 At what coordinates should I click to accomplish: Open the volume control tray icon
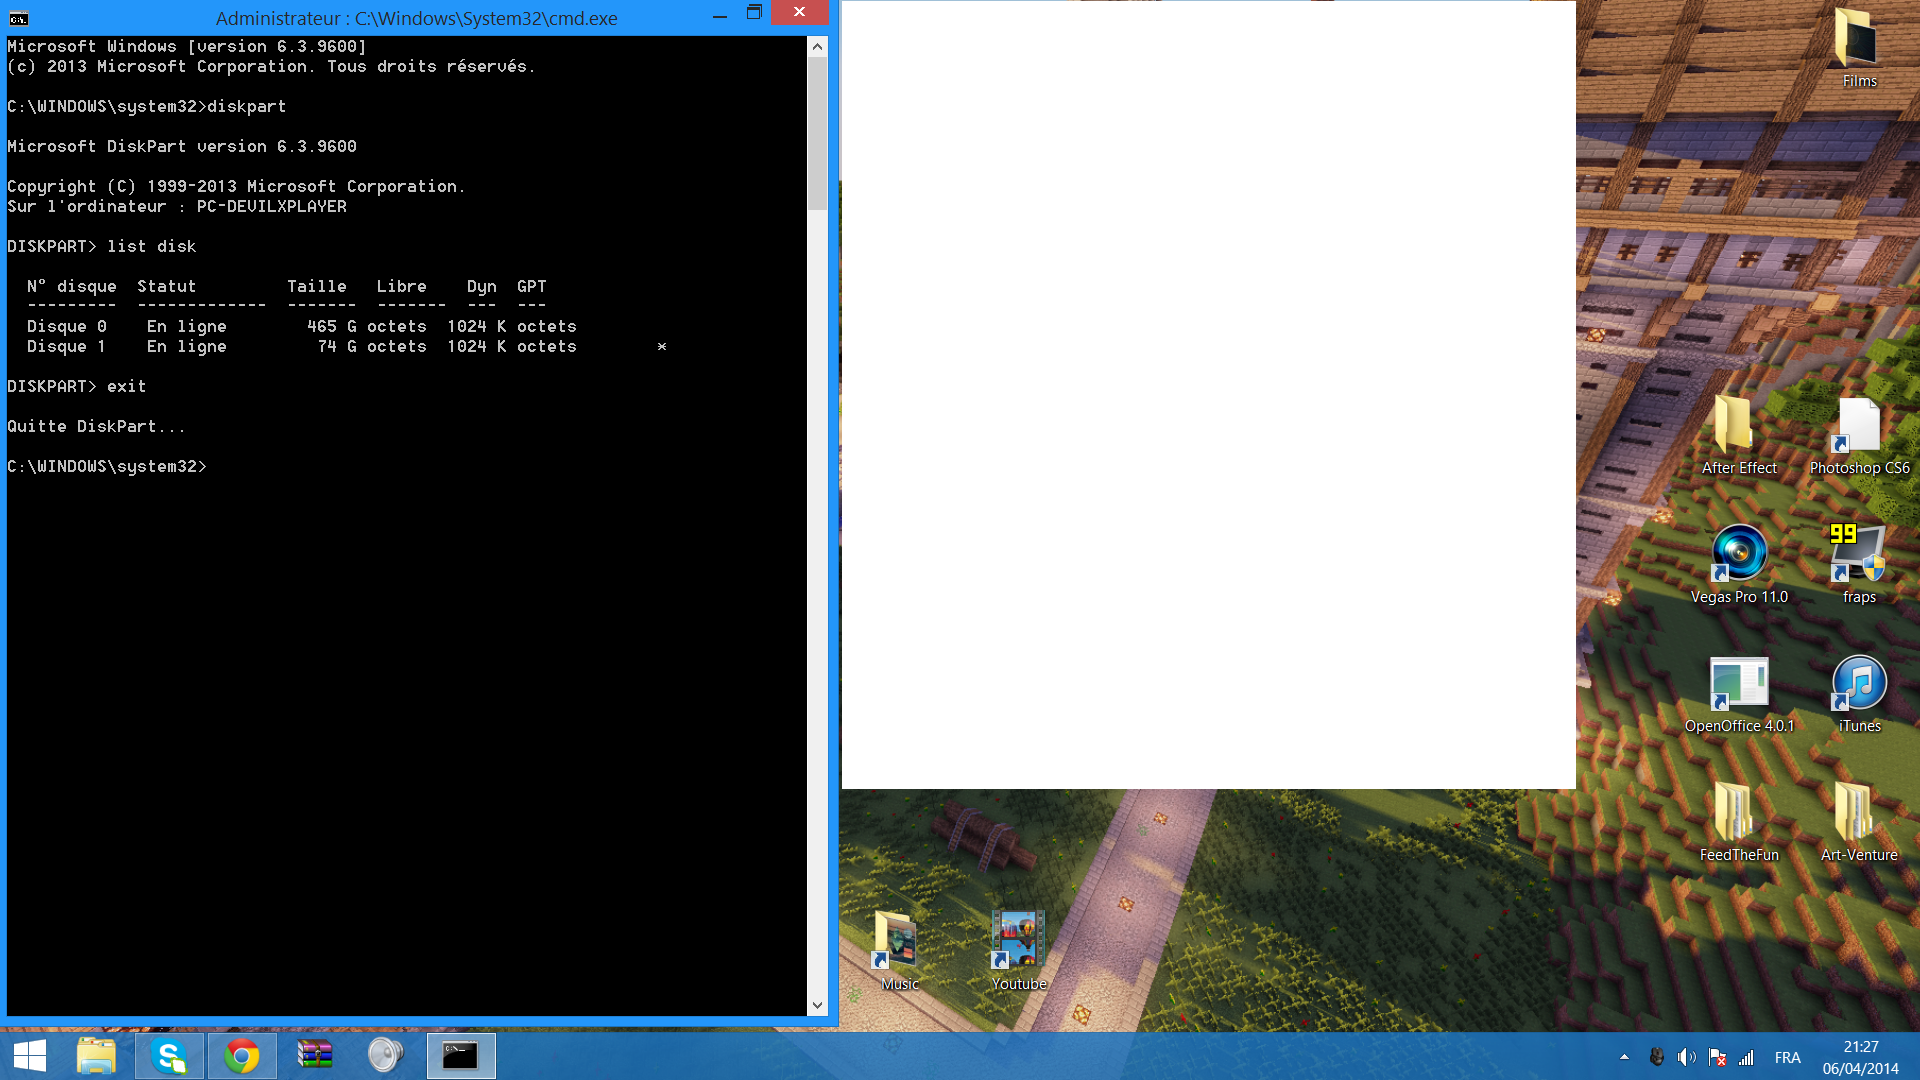(x=1686, y=1057)
